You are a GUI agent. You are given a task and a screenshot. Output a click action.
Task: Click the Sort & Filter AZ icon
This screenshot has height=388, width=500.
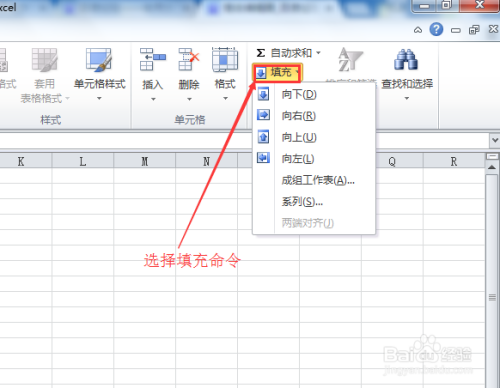pyautogui.click(x=350, y=60)
